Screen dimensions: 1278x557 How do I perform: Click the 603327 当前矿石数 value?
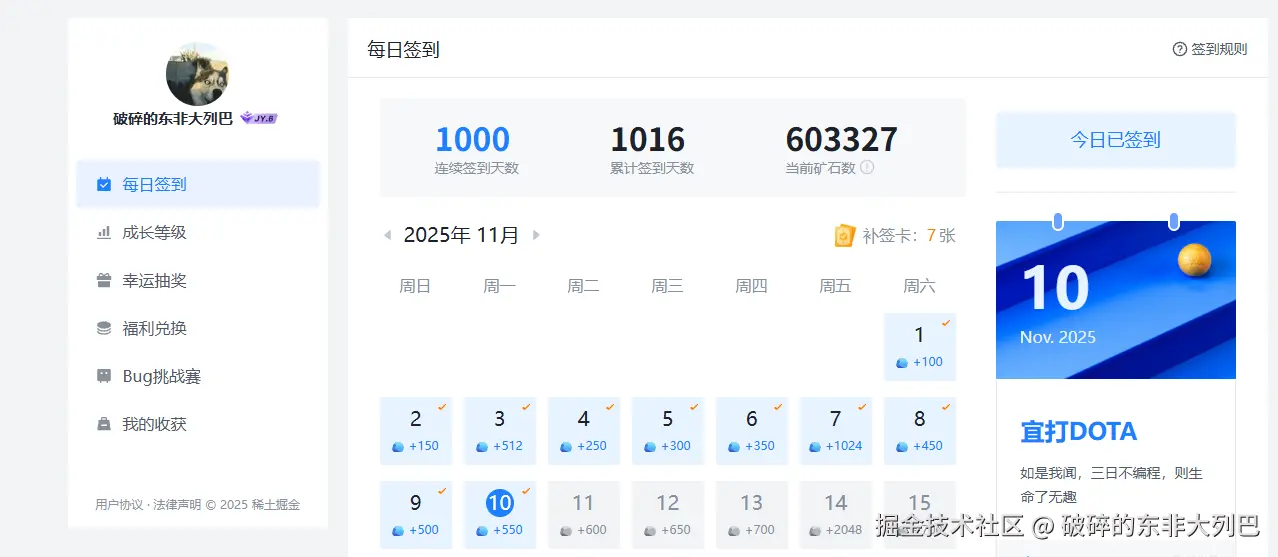tap(842, 139)
